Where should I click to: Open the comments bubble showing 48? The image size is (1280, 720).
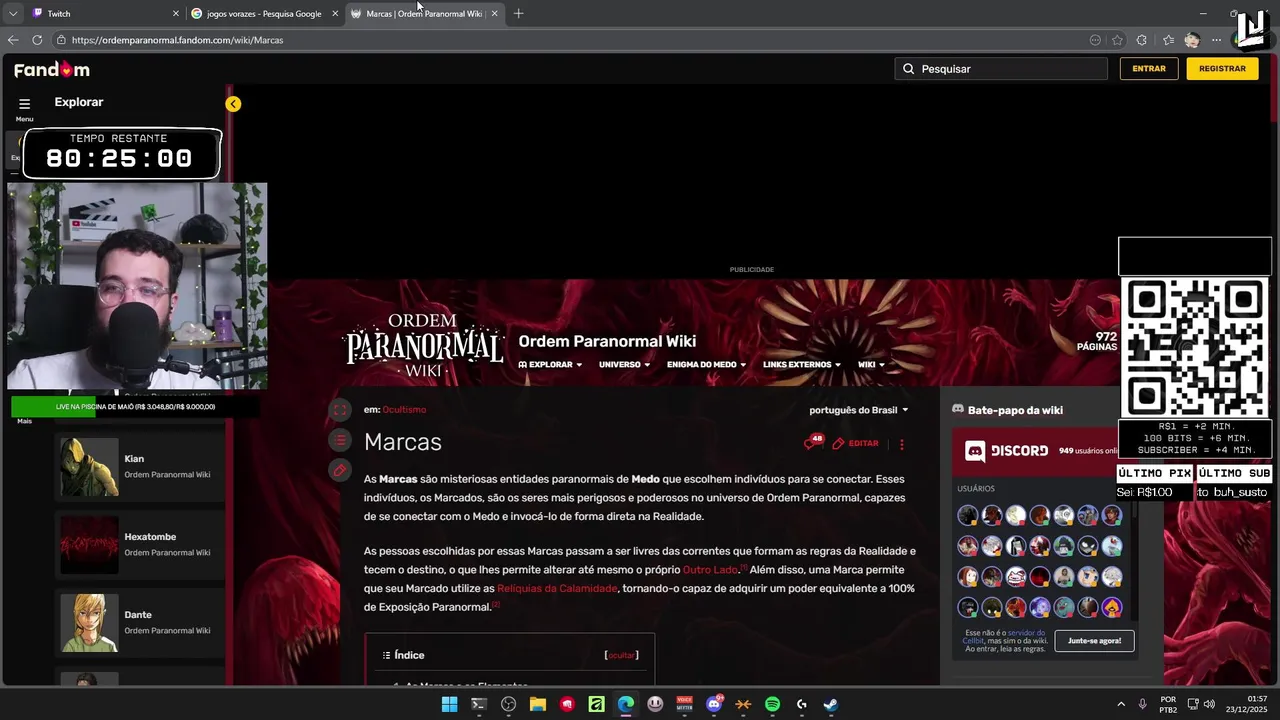pyautogui.click(x=813, y=442)
